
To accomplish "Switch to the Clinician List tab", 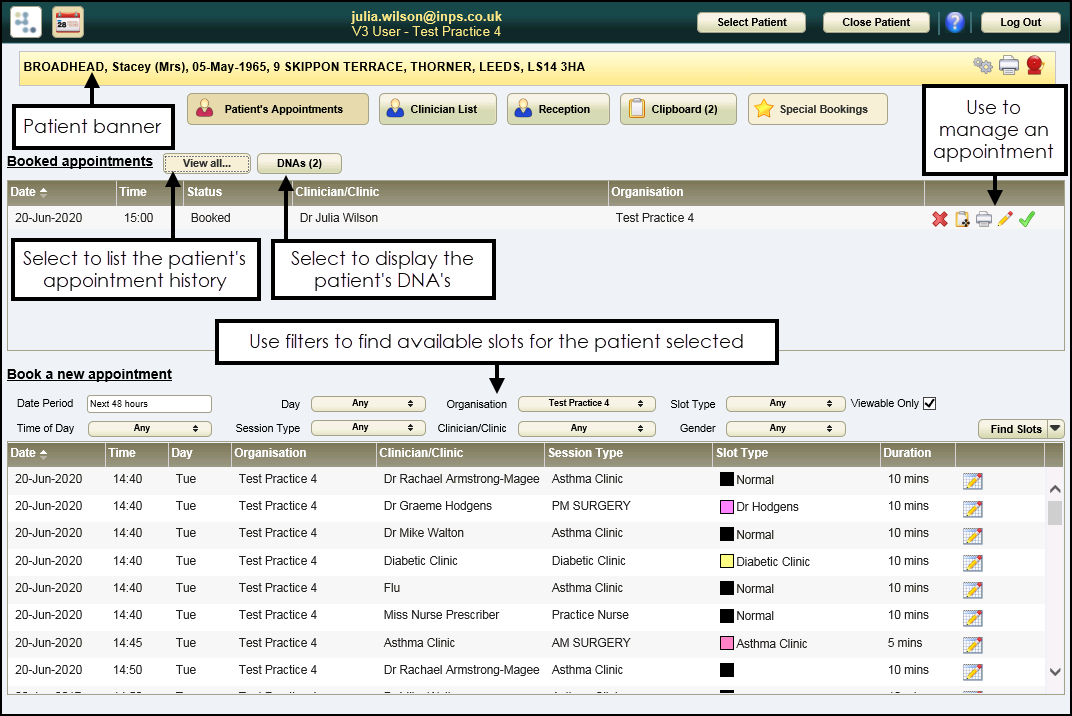I will (x=437, y=109).
